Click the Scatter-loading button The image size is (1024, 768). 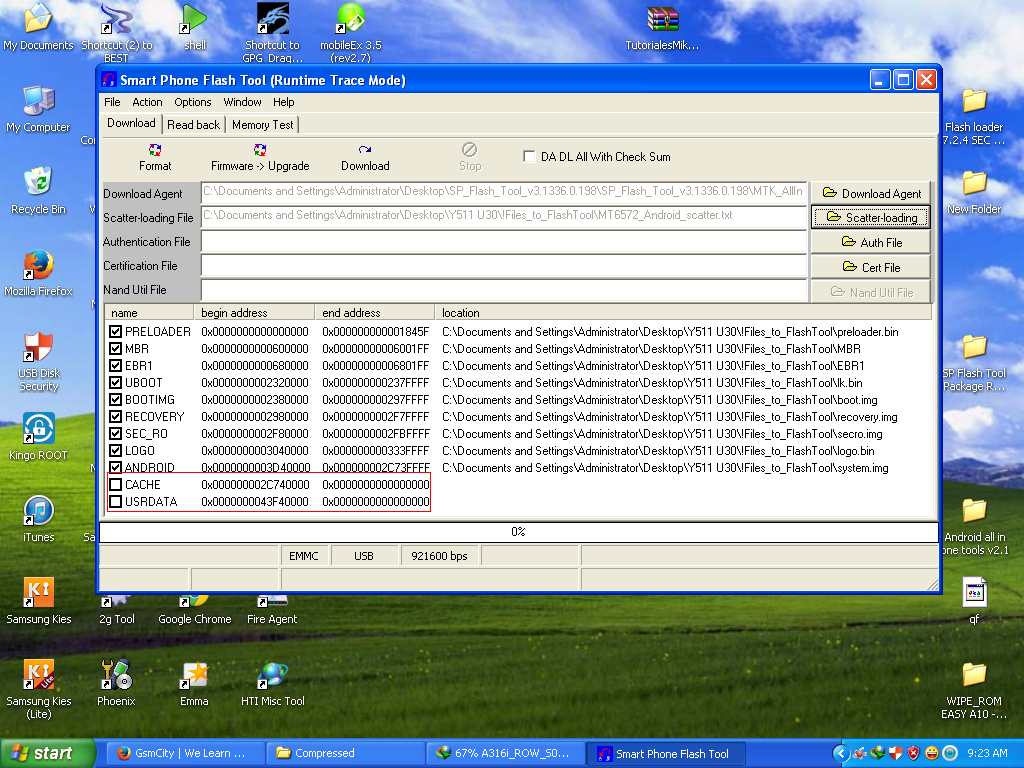pos(870,217)
